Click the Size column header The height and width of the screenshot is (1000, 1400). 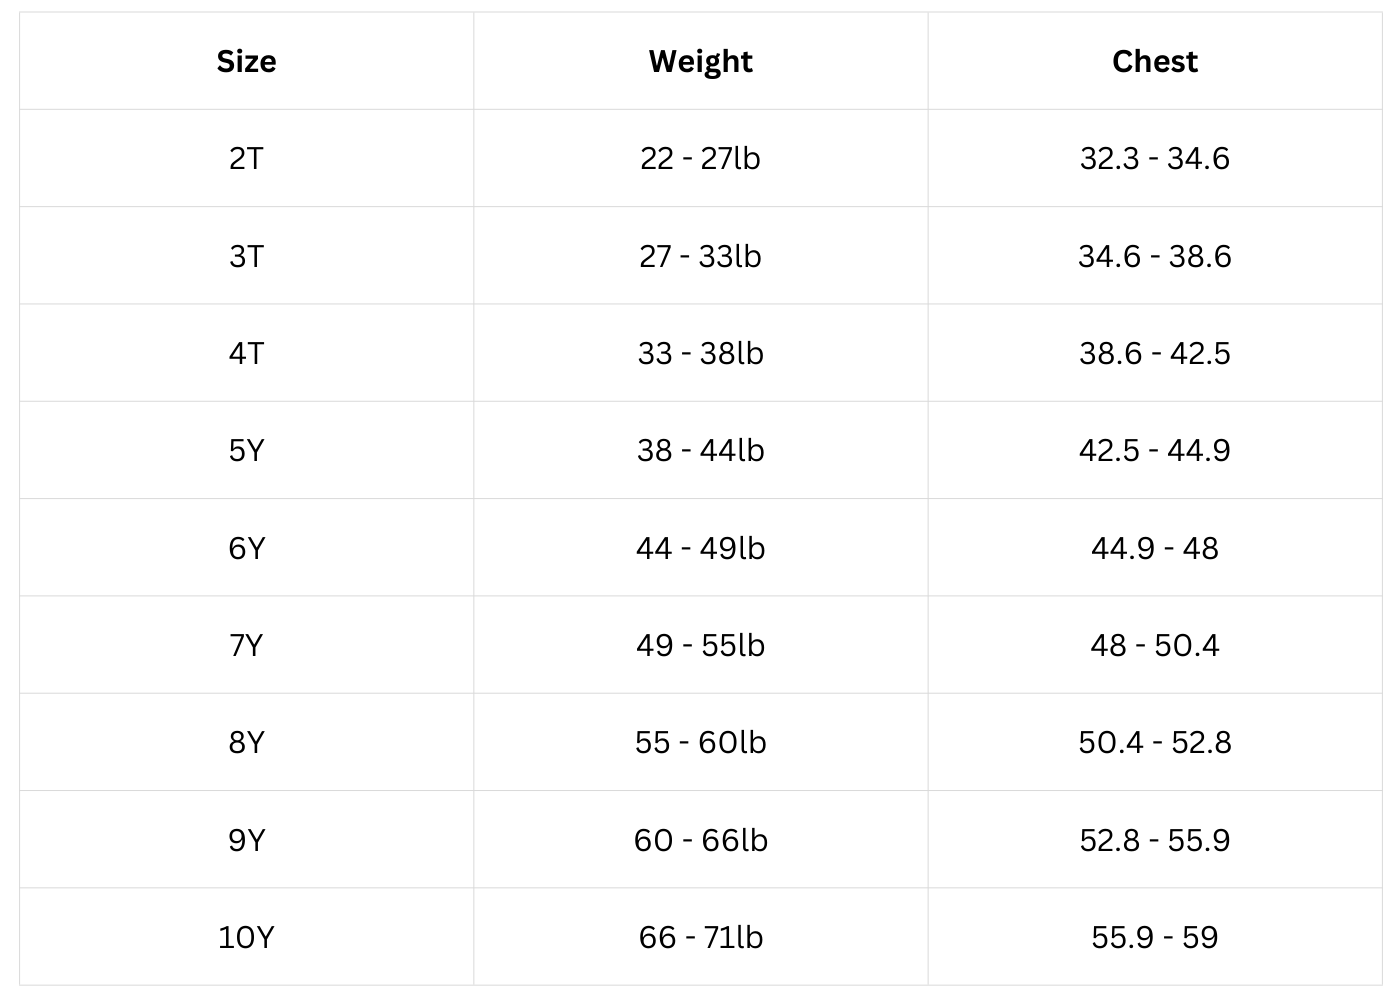coord(246,62)
